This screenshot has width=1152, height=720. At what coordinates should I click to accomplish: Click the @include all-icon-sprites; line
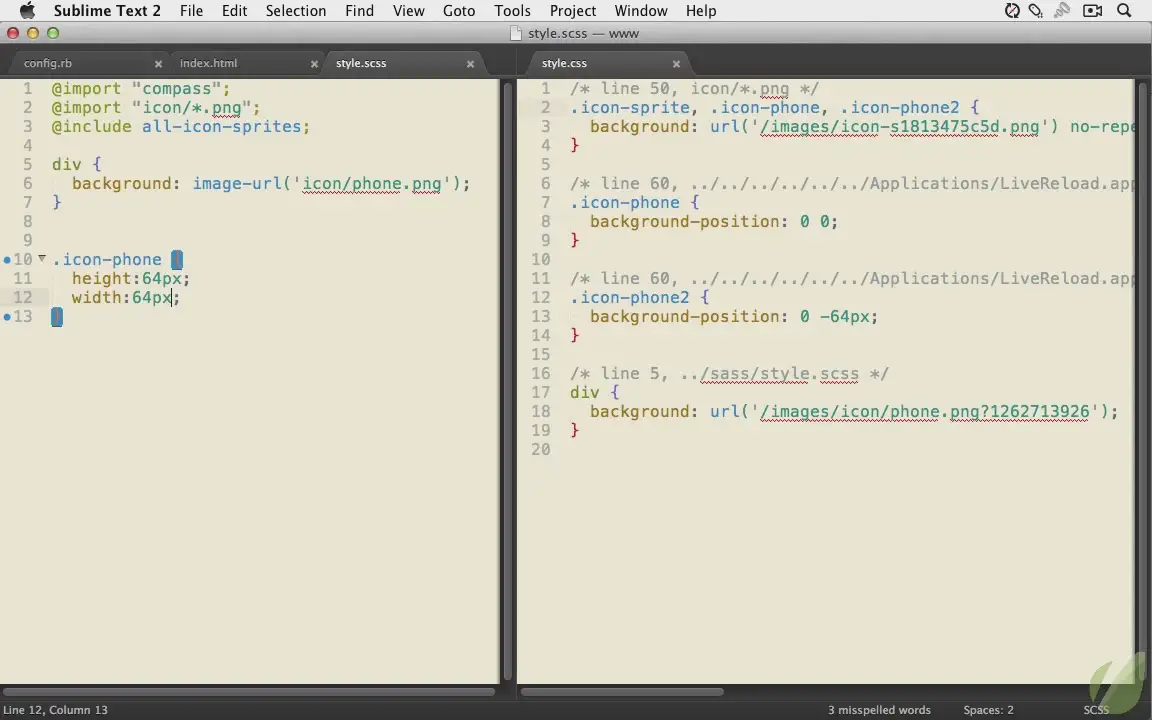coord(181,127)
